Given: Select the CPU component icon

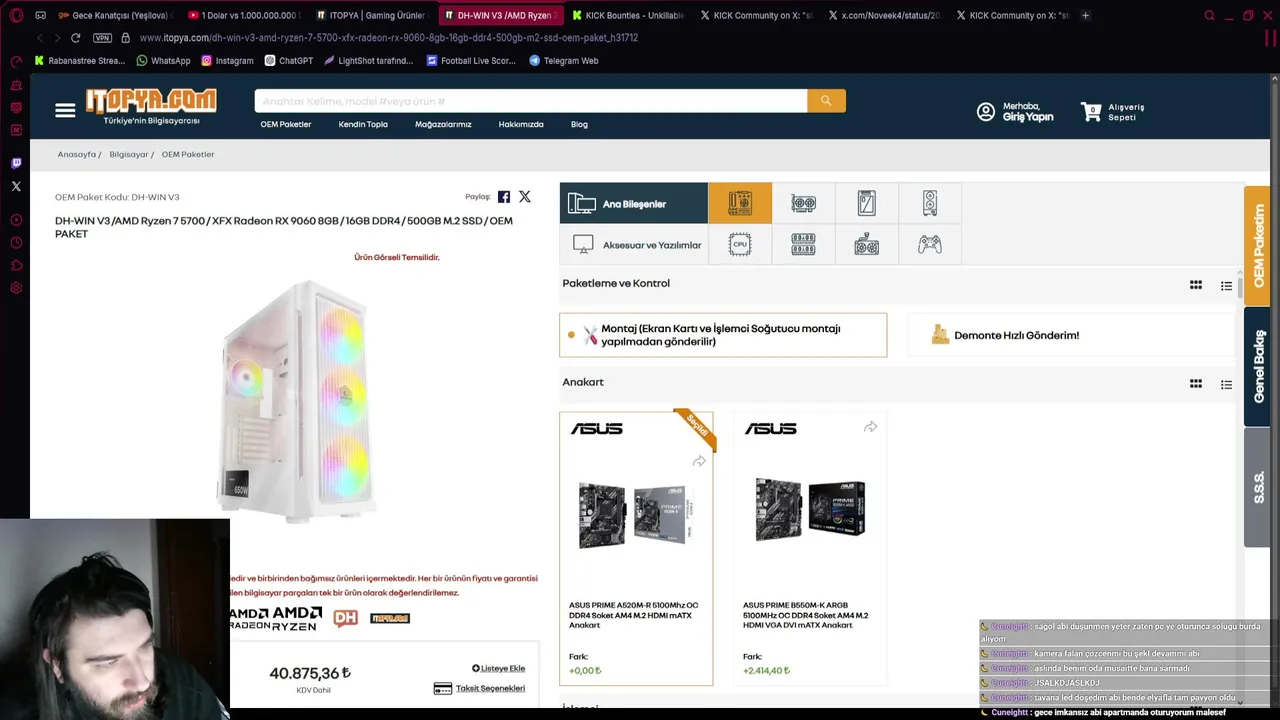Looking at the screenshot, I should coord(740,245).
